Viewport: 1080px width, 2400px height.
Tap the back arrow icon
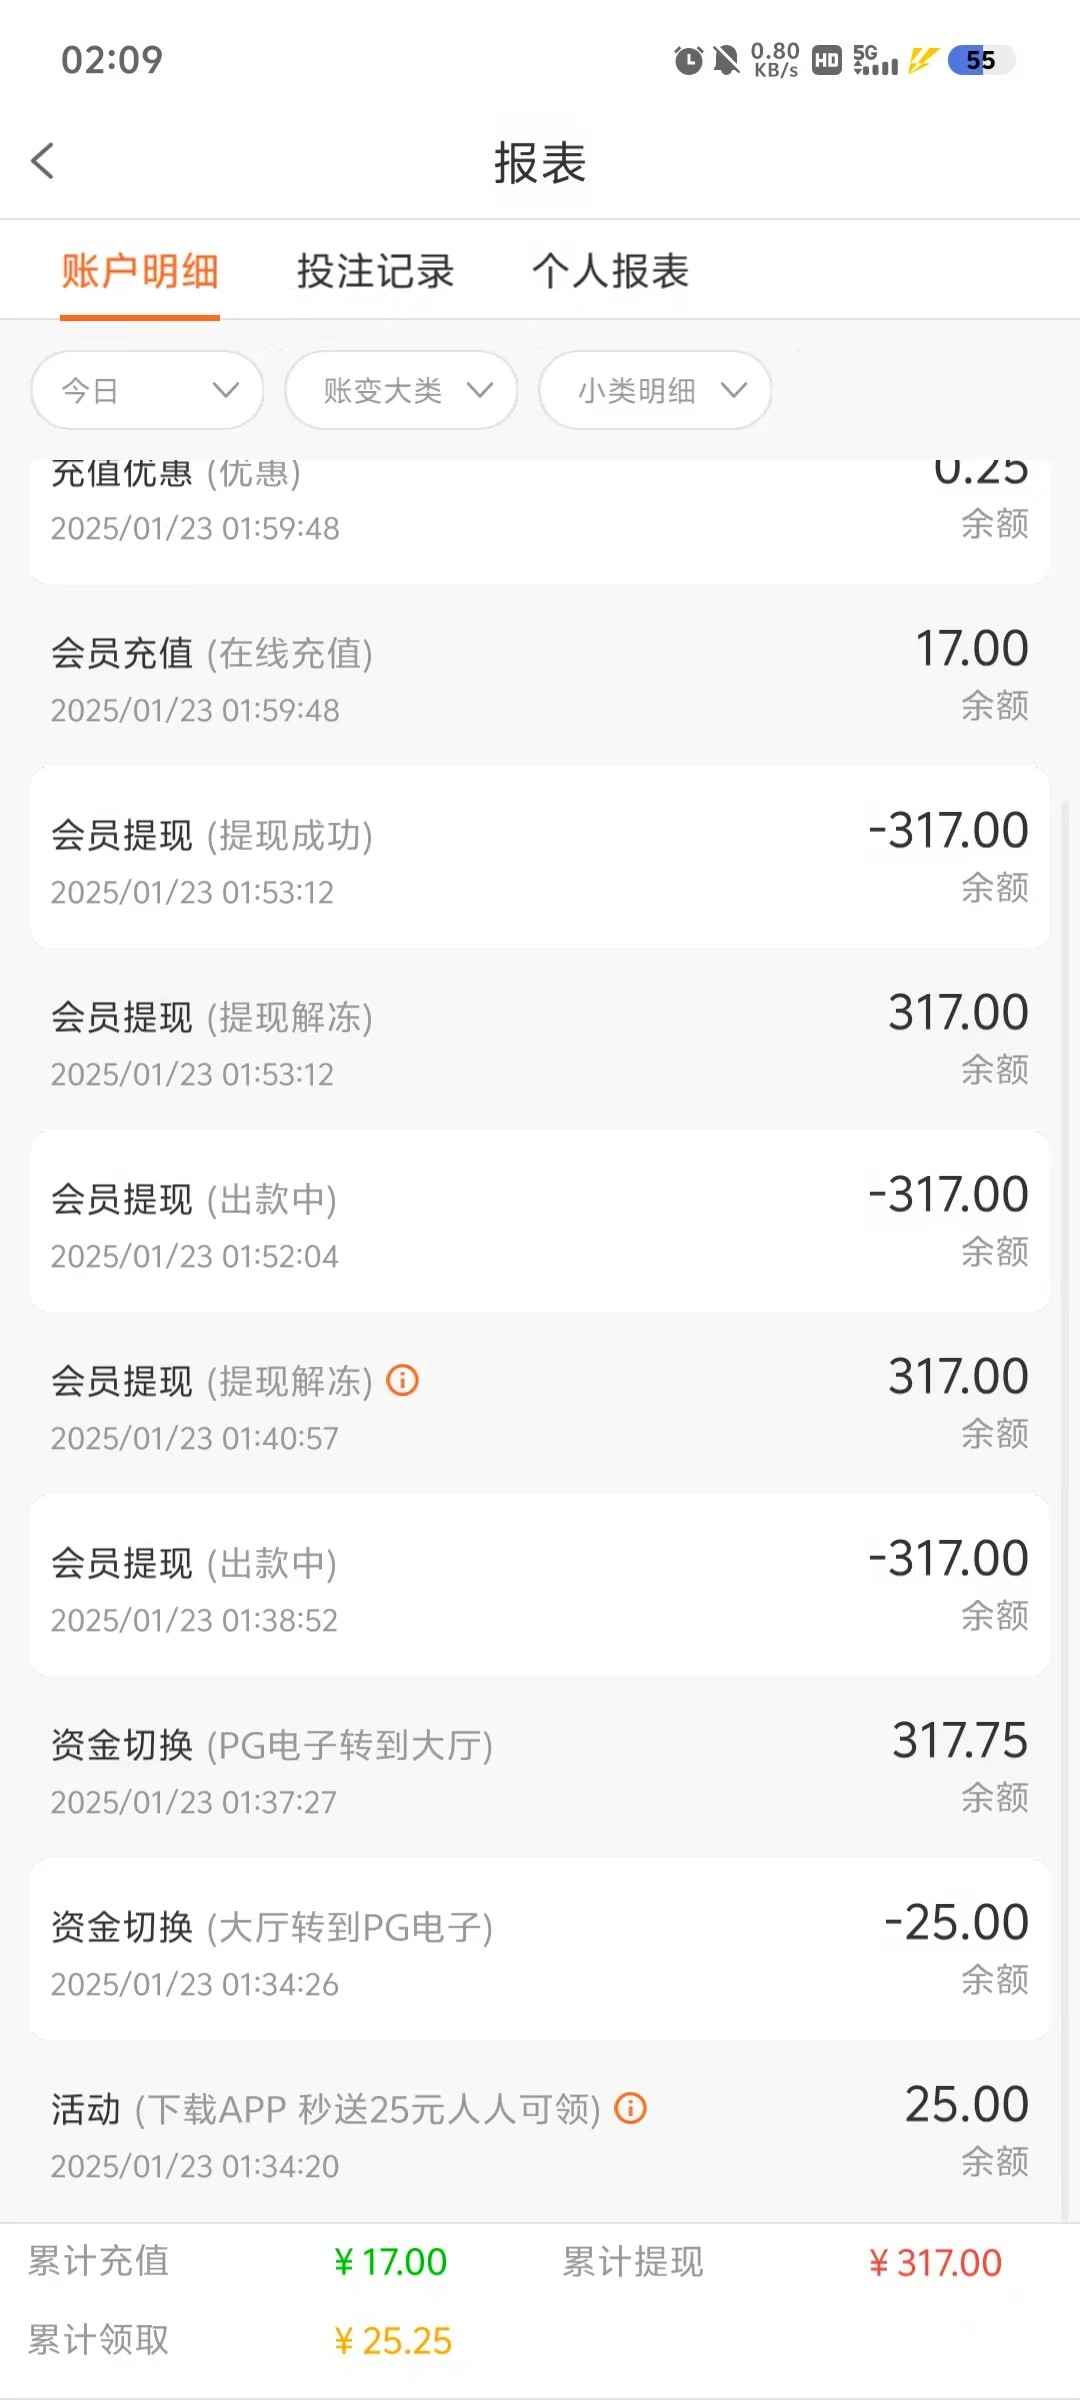43,161
